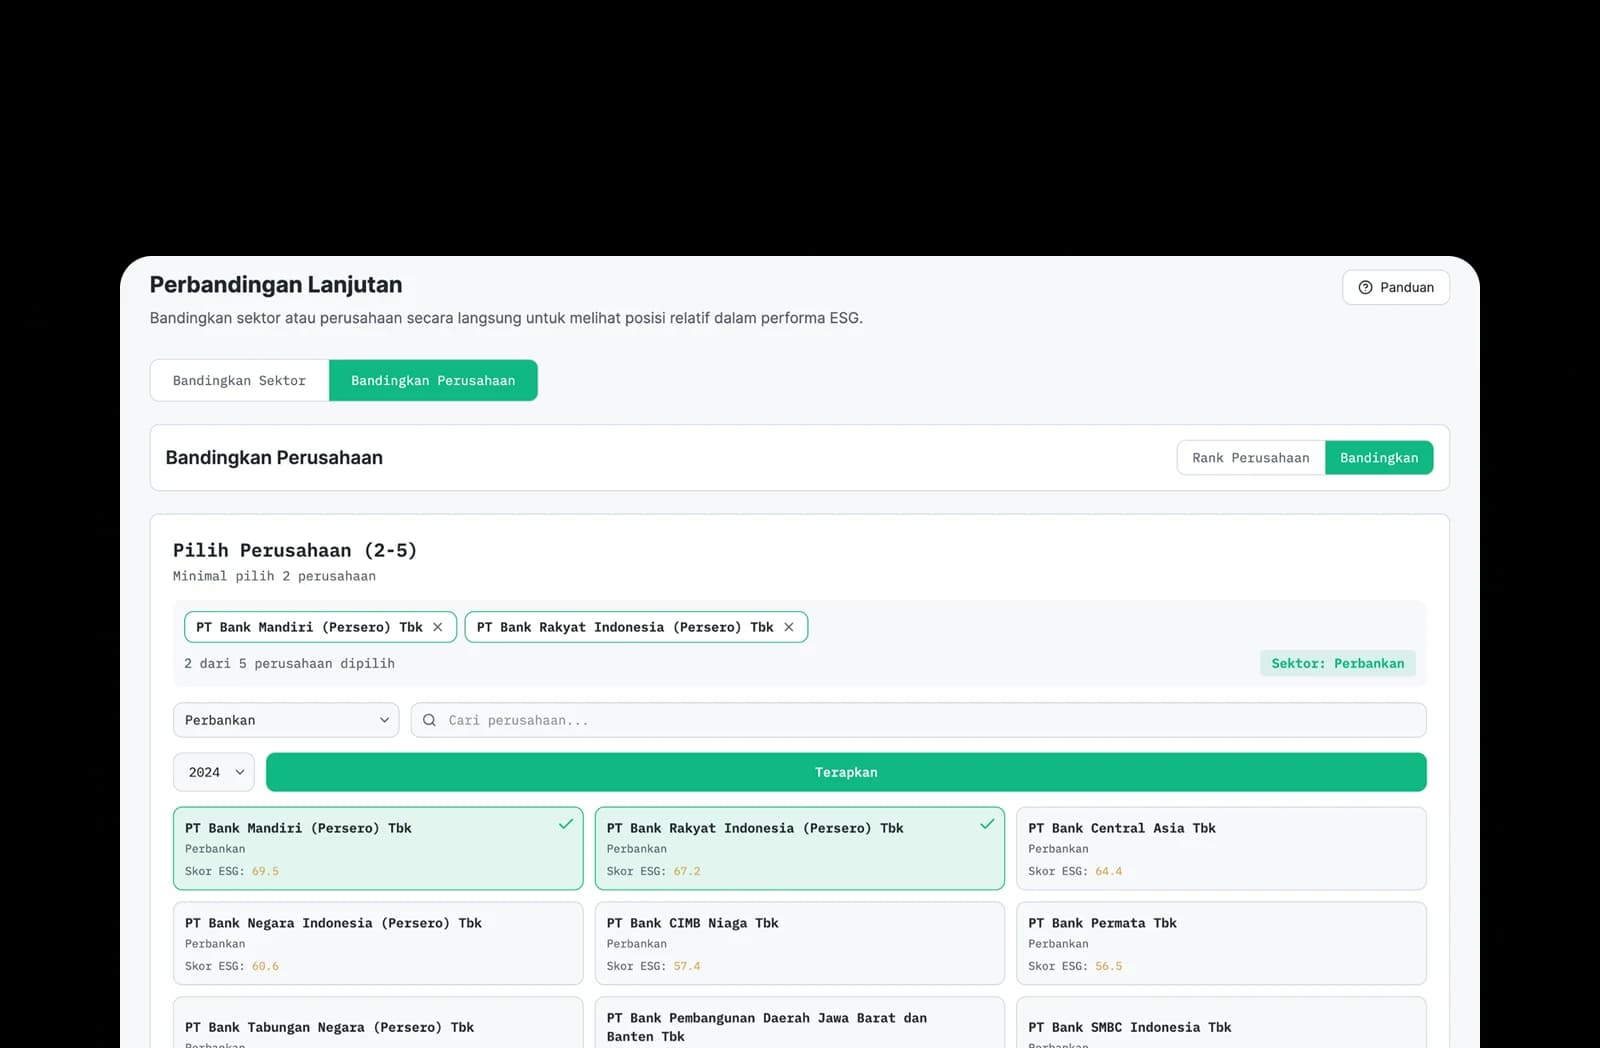The height and width of the screenshot is (1048, 1600).
Task: Open the Panduan help guide
Action: point(1395,287)
